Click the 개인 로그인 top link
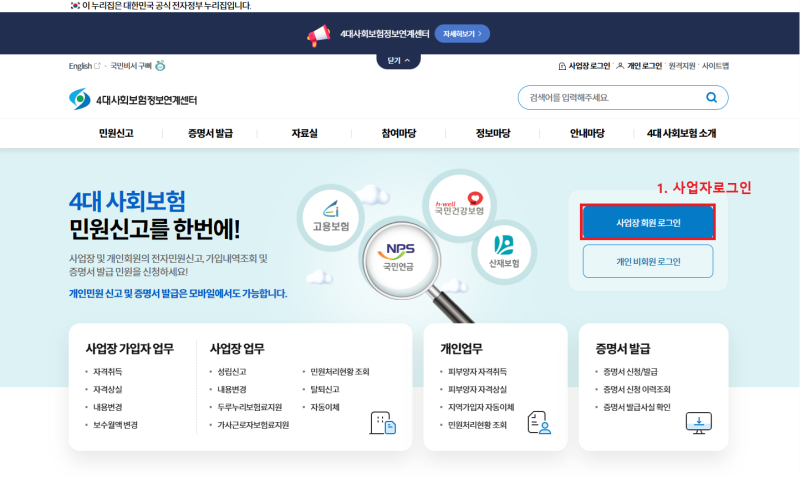 (639, 66)
